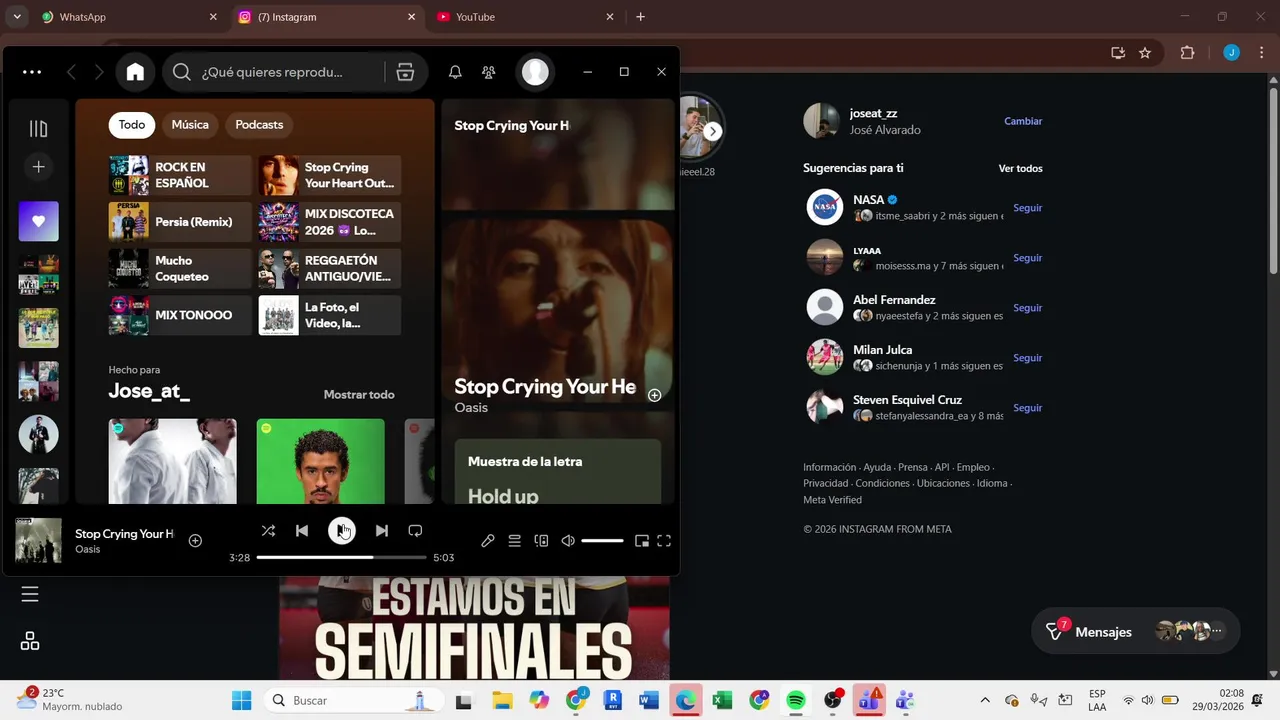The height and width of the screenshot is (720, 1280).
Task: Open Spotify notifications bell
Action: point(455,72)
